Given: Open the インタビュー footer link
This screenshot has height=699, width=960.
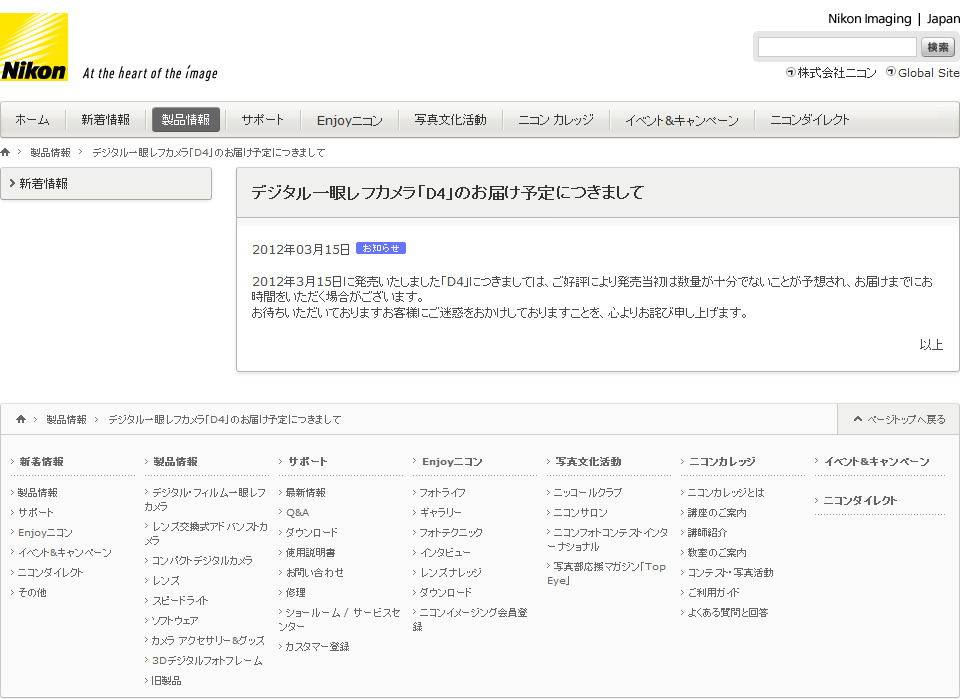Looking at the screenshot, I should pos(445,553).
